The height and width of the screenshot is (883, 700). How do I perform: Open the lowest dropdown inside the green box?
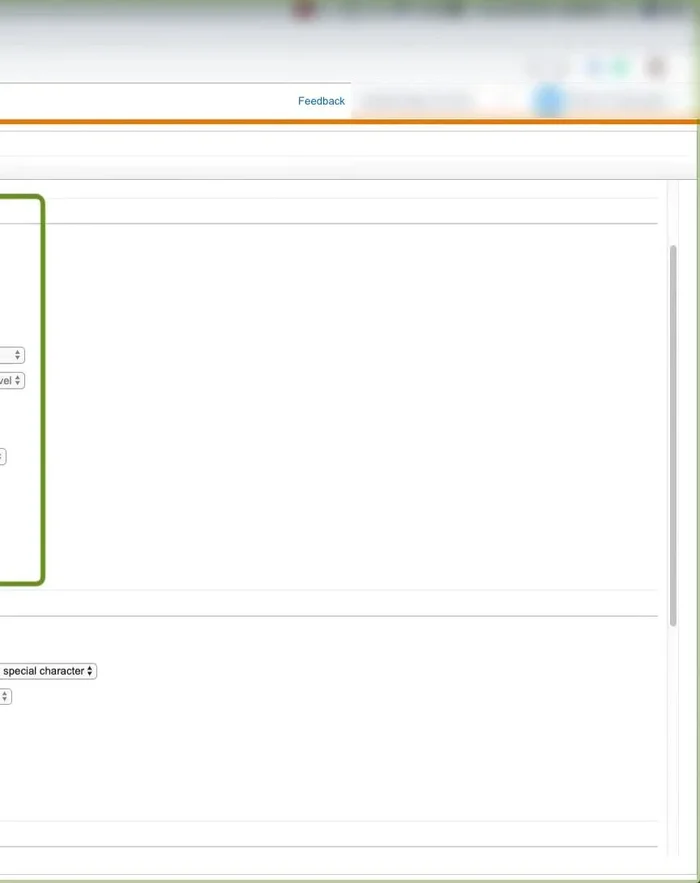pyautogui.click(x=2, y=457)
